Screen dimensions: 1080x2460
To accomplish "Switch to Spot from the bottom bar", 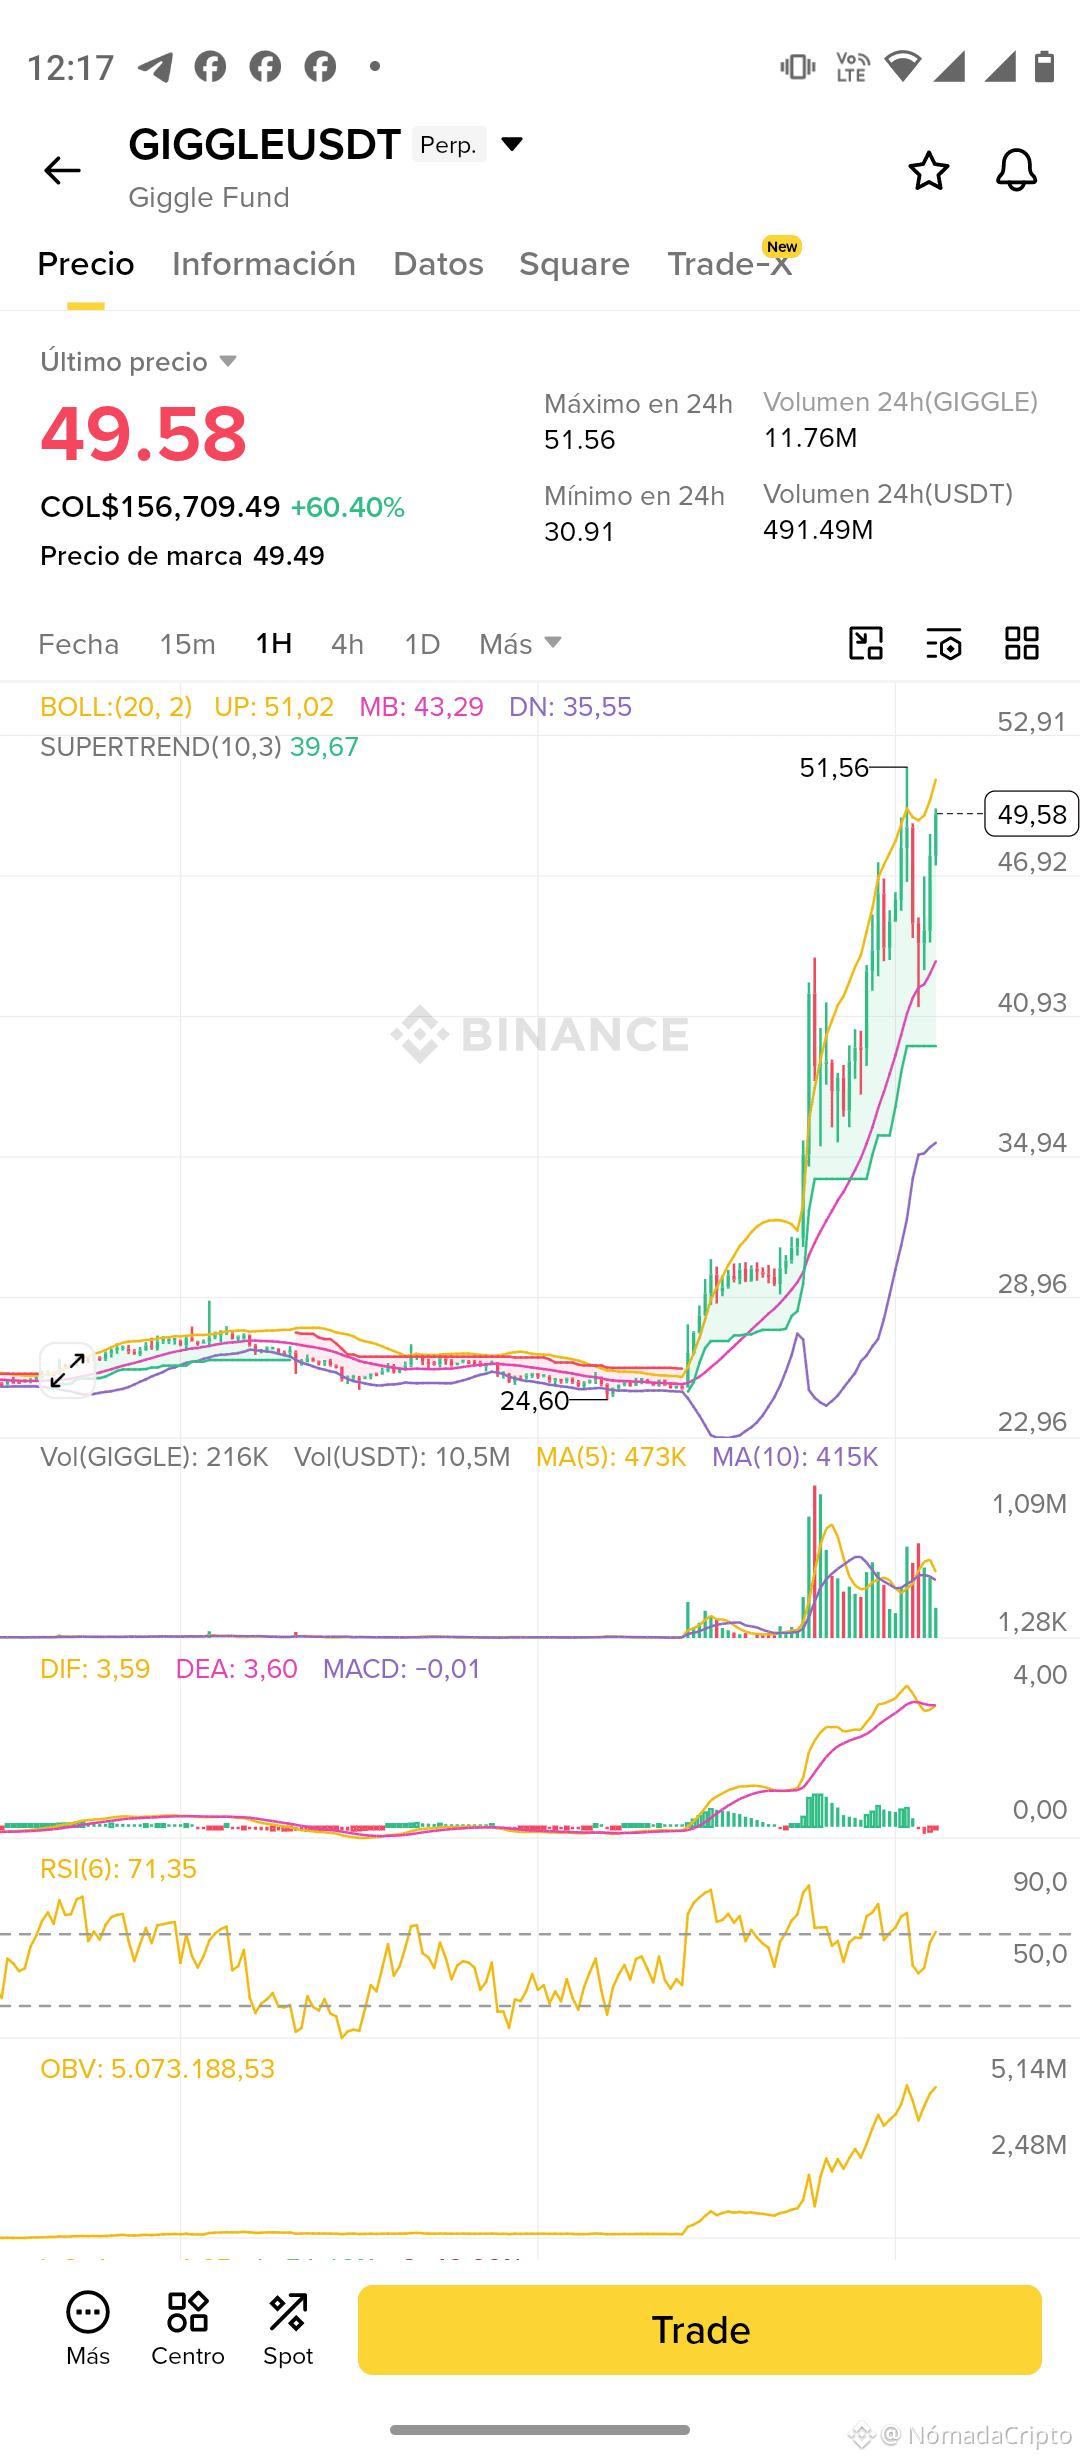I will [x=288, y=2329].
